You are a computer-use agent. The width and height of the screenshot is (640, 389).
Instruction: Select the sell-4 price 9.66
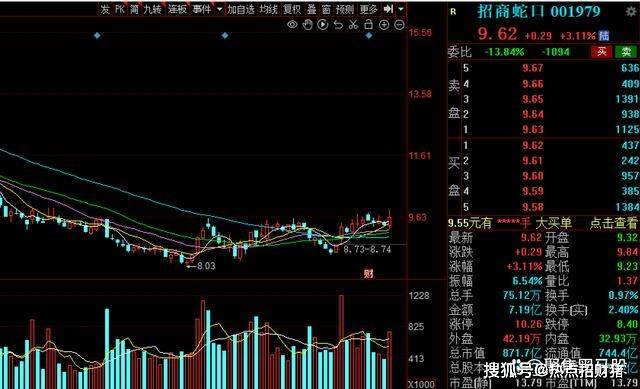tap(533, 84)
